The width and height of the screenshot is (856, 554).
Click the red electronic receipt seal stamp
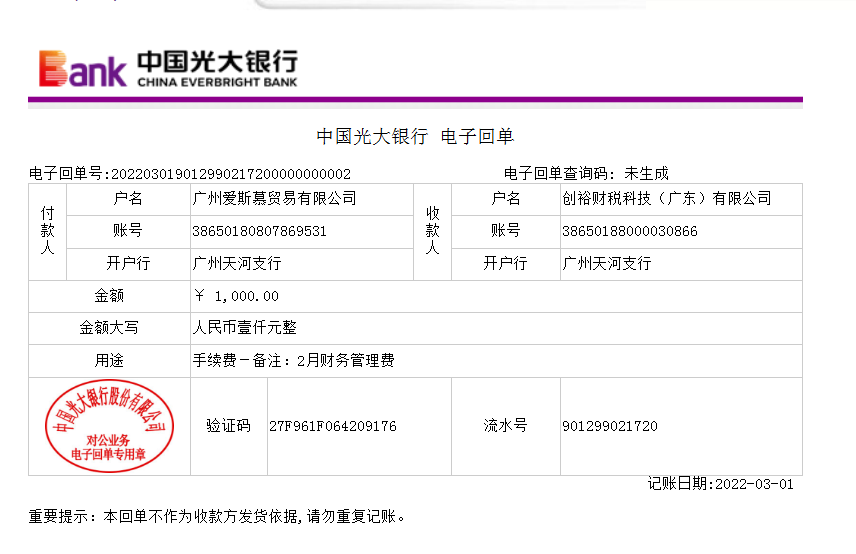pyautogui.click(x=109, y=426)
